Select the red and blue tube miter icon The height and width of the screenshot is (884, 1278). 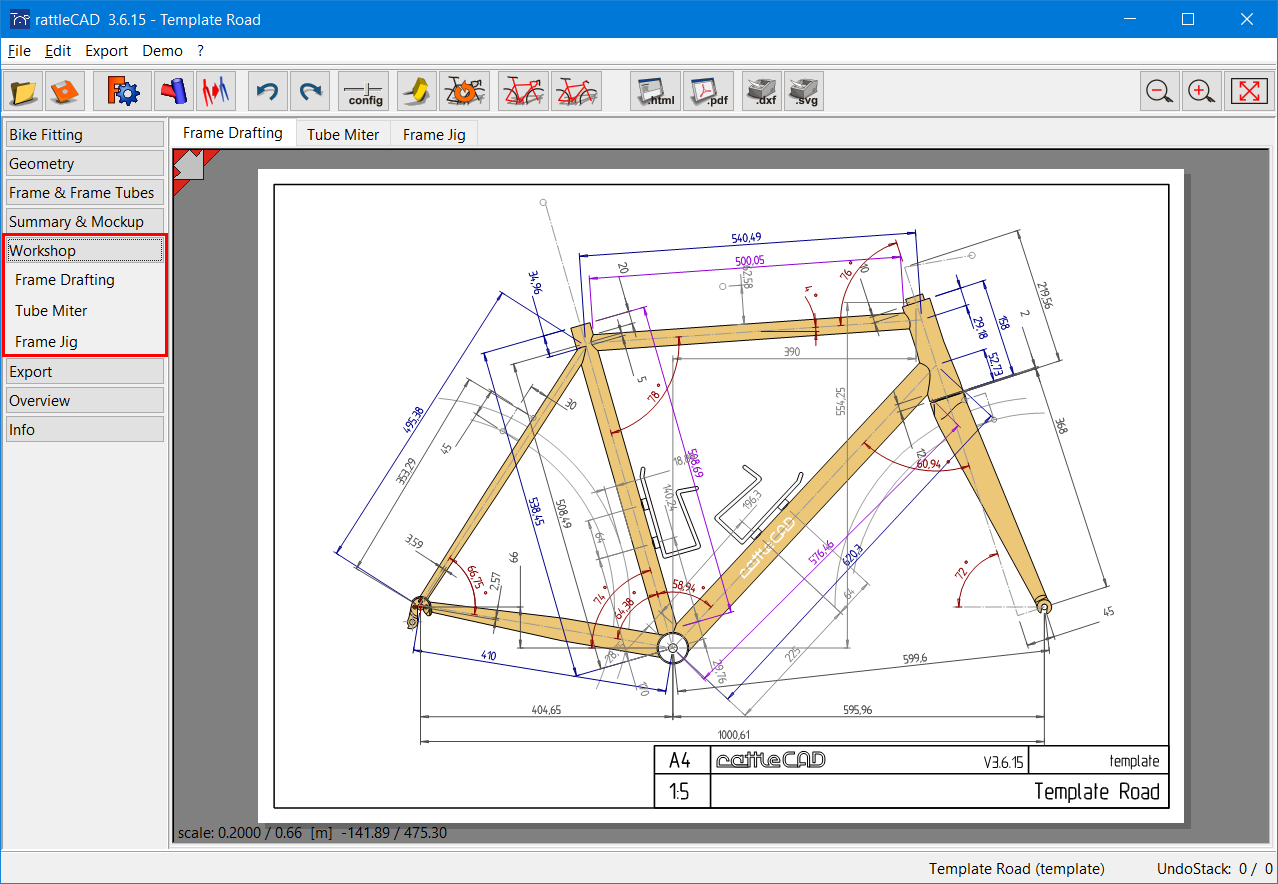click(x=174, y=91)
